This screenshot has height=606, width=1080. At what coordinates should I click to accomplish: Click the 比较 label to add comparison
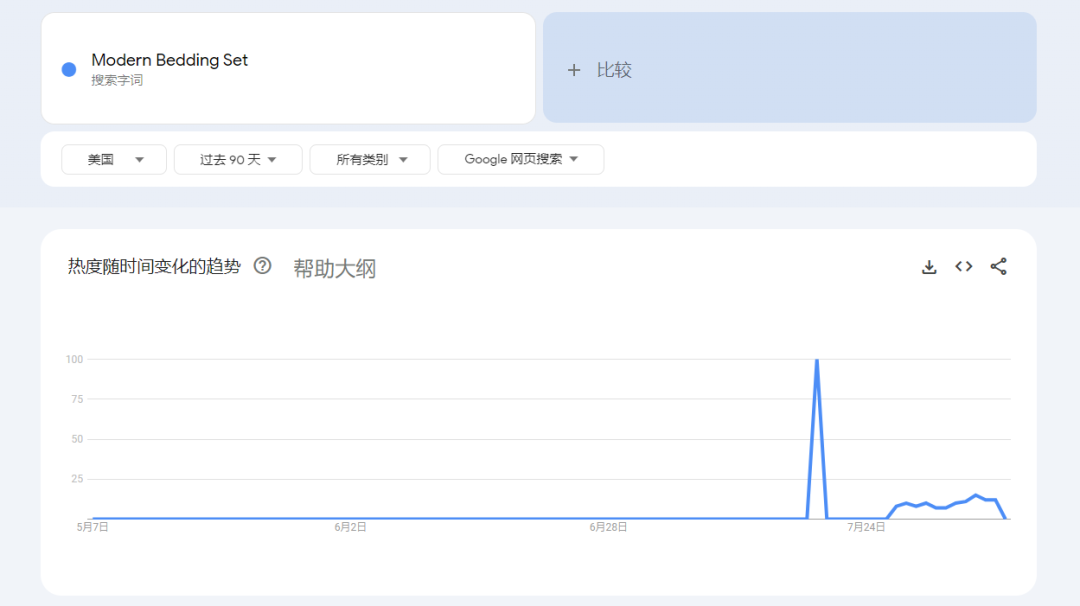pos(614,70)
